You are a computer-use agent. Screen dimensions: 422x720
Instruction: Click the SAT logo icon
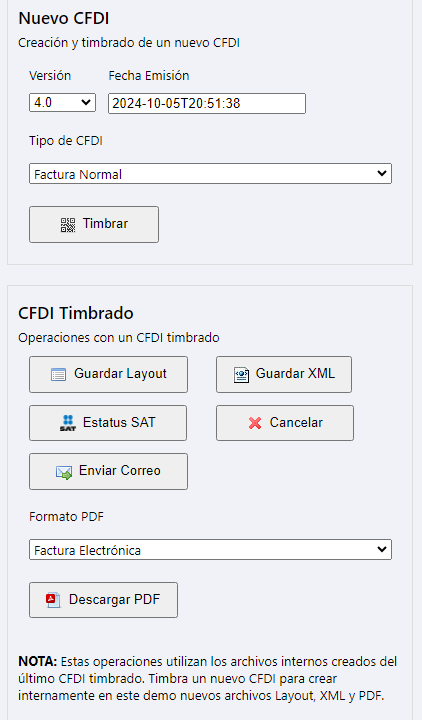point(68,423)
